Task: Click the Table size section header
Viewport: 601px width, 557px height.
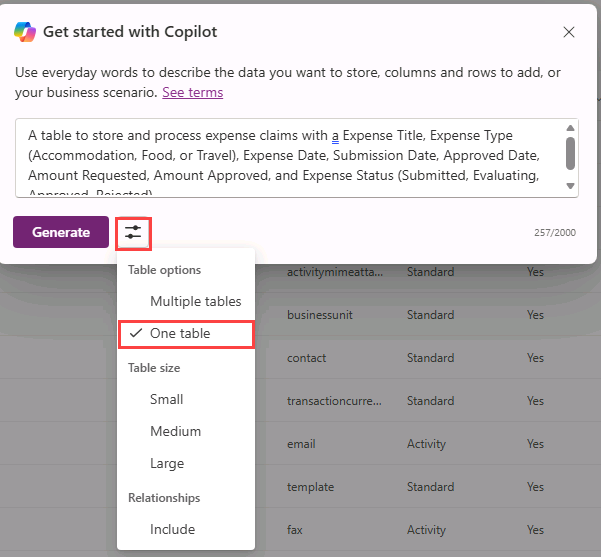Action: point(154,368)
